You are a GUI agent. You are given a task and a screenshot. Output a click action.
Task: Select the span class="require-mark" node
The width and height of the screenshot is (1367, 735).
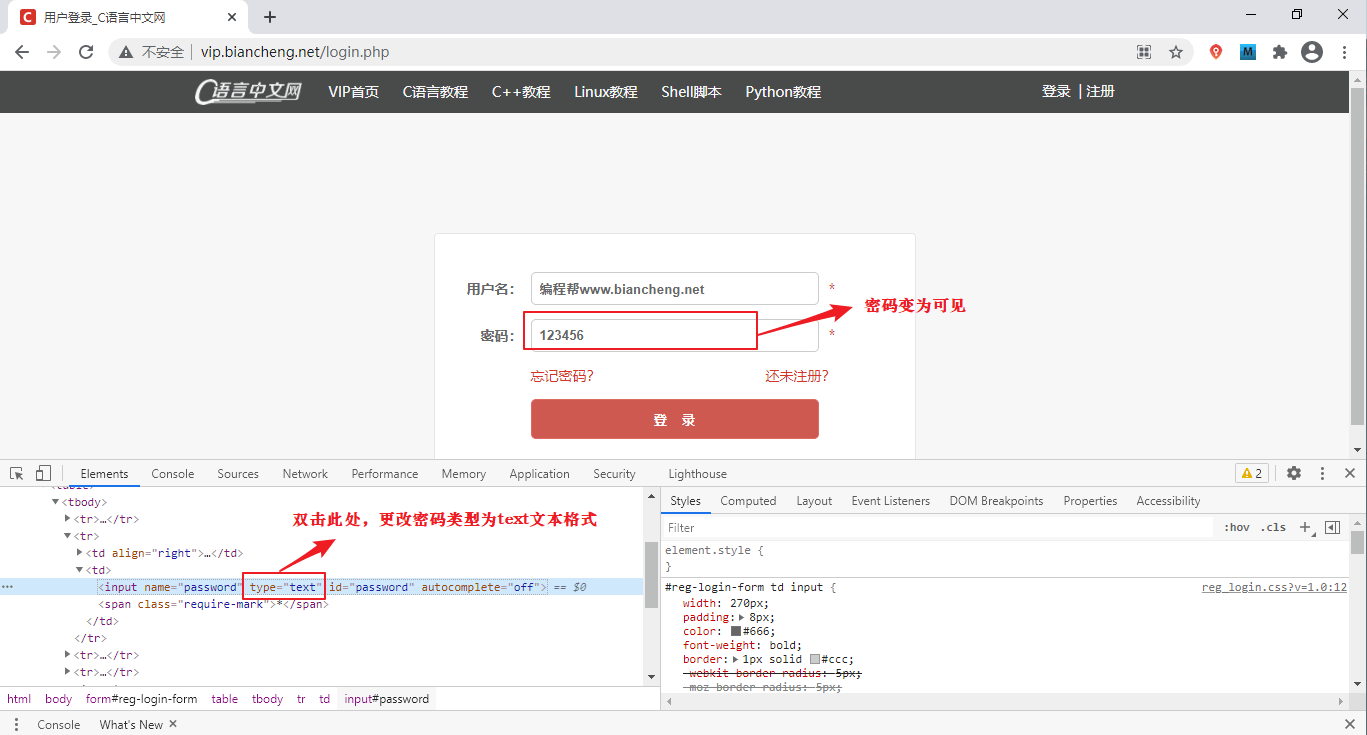pos(213,604)
